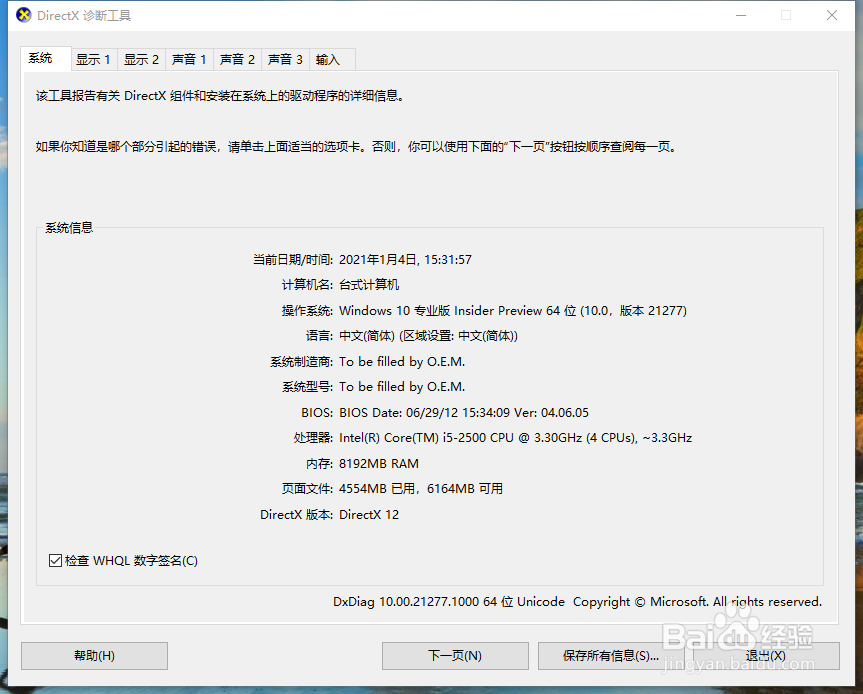Switch to the 显示 1 tab
The height and width of the screenshot is (694, 863).
tap(93, 59)
